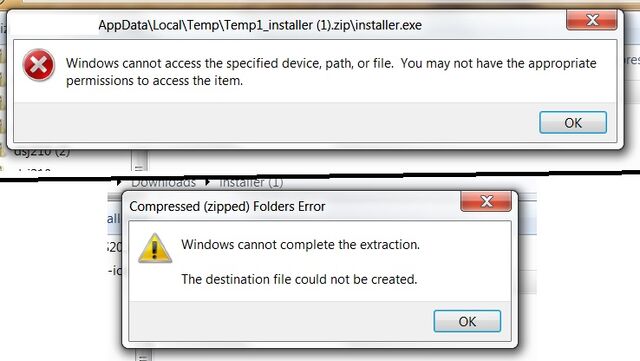Click 'Windows cannot access the specified device' message

331,72
